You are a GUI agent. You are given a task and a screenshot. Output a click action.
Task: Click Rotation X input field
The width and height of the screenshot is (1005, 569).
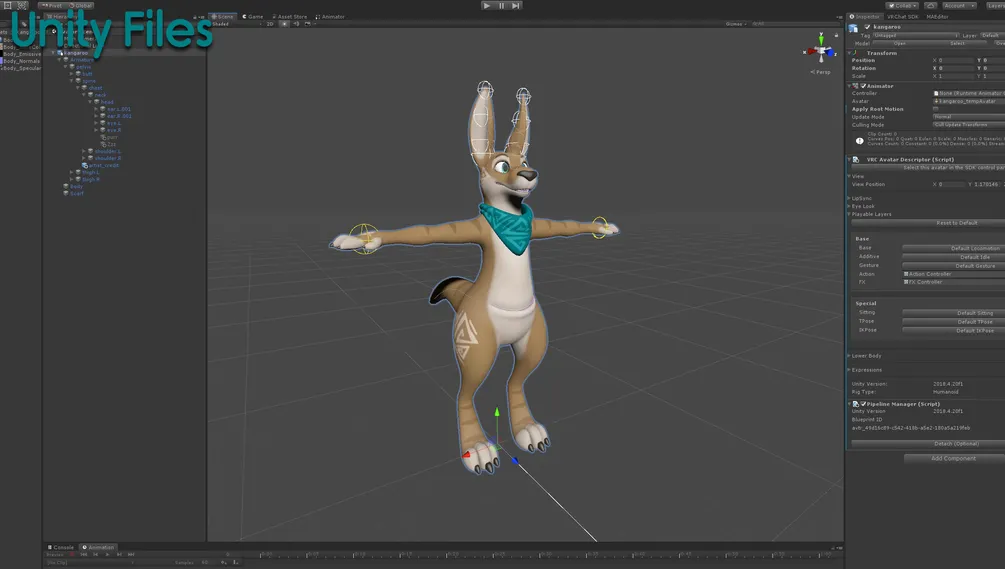956,68
